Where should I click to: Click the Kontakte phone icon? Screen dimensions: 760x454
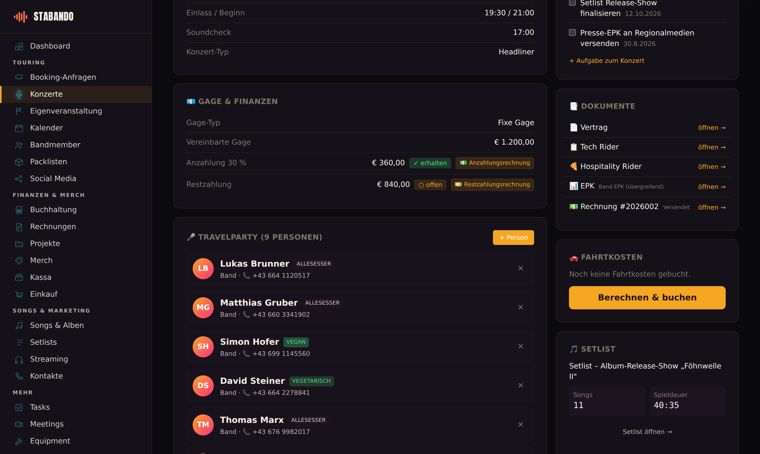coord(19,376)
